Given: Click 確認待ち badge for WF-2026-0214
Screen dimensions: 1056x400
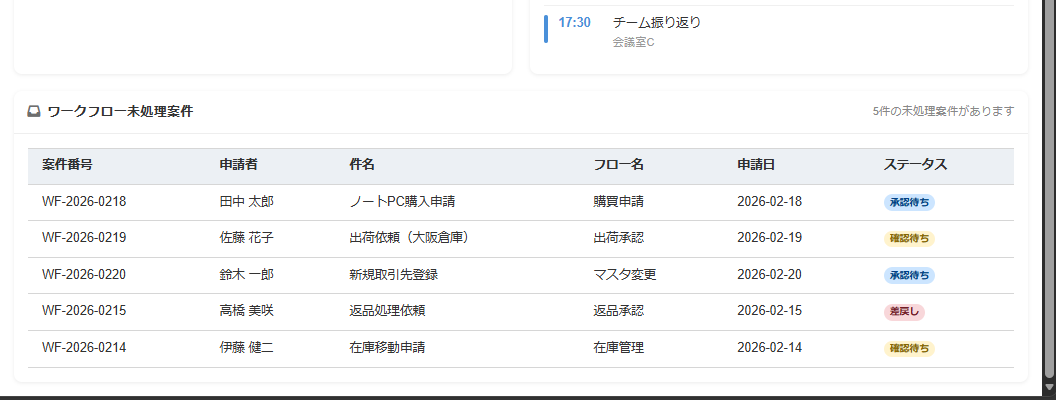Looking at the screenshot, I should pos(909,349).
